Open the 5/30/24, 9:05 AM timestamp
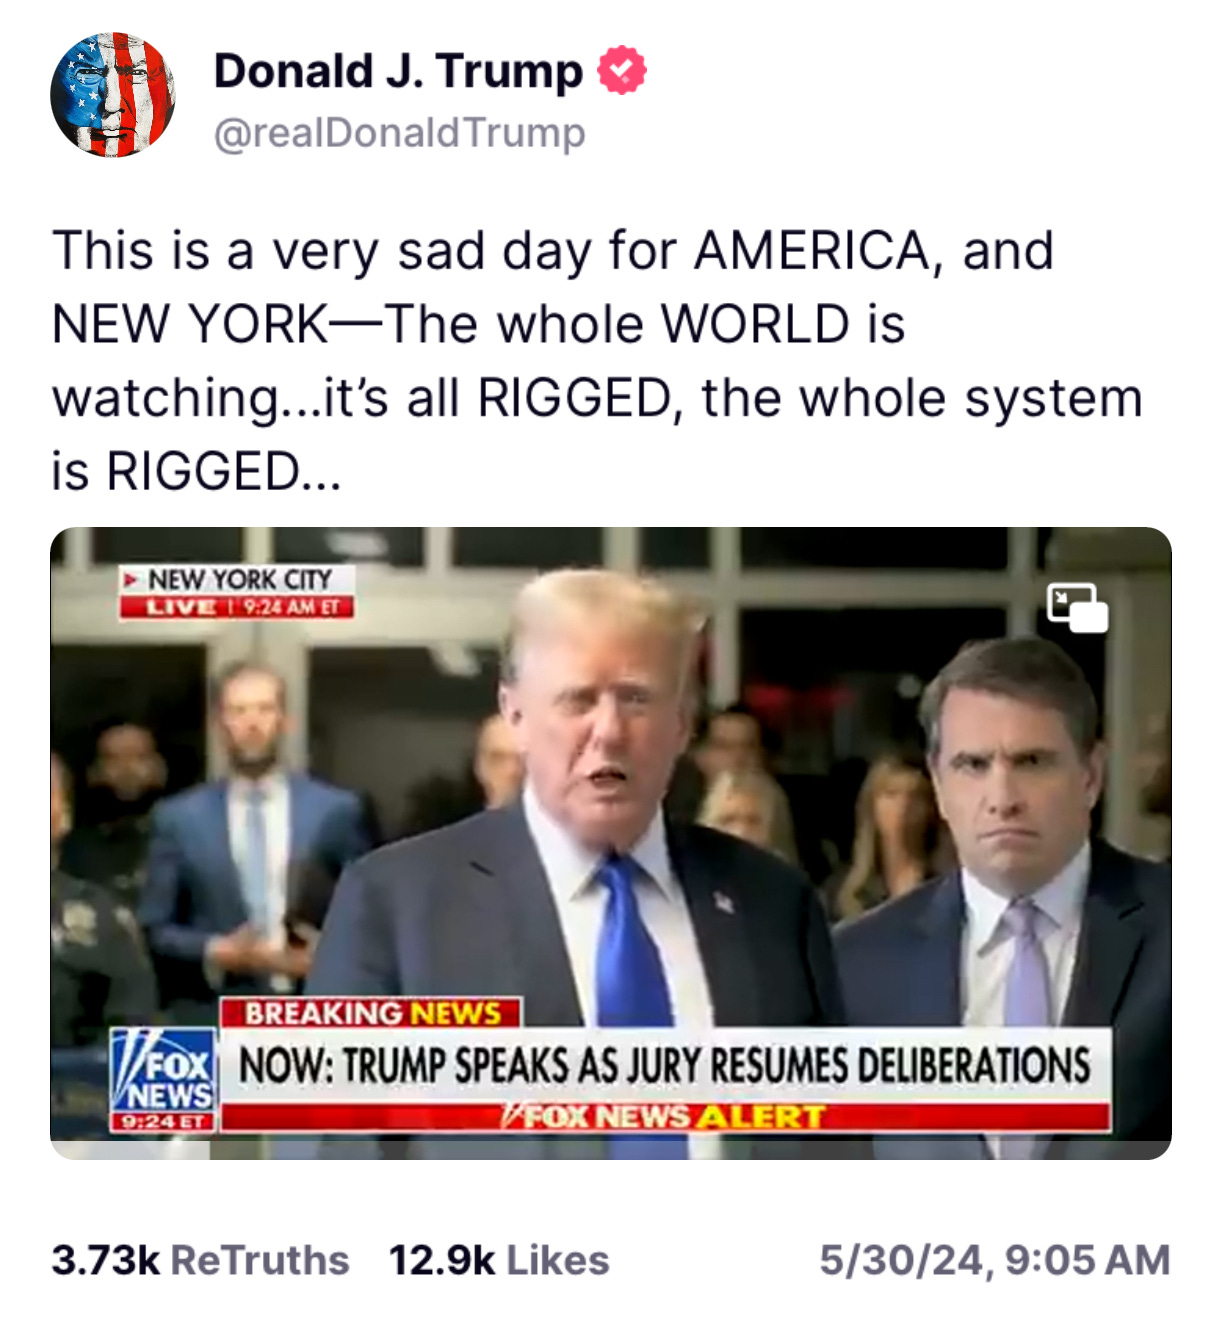Screen dimensions: 1220x1326 pyautogui.click(x=994, y=1260)
